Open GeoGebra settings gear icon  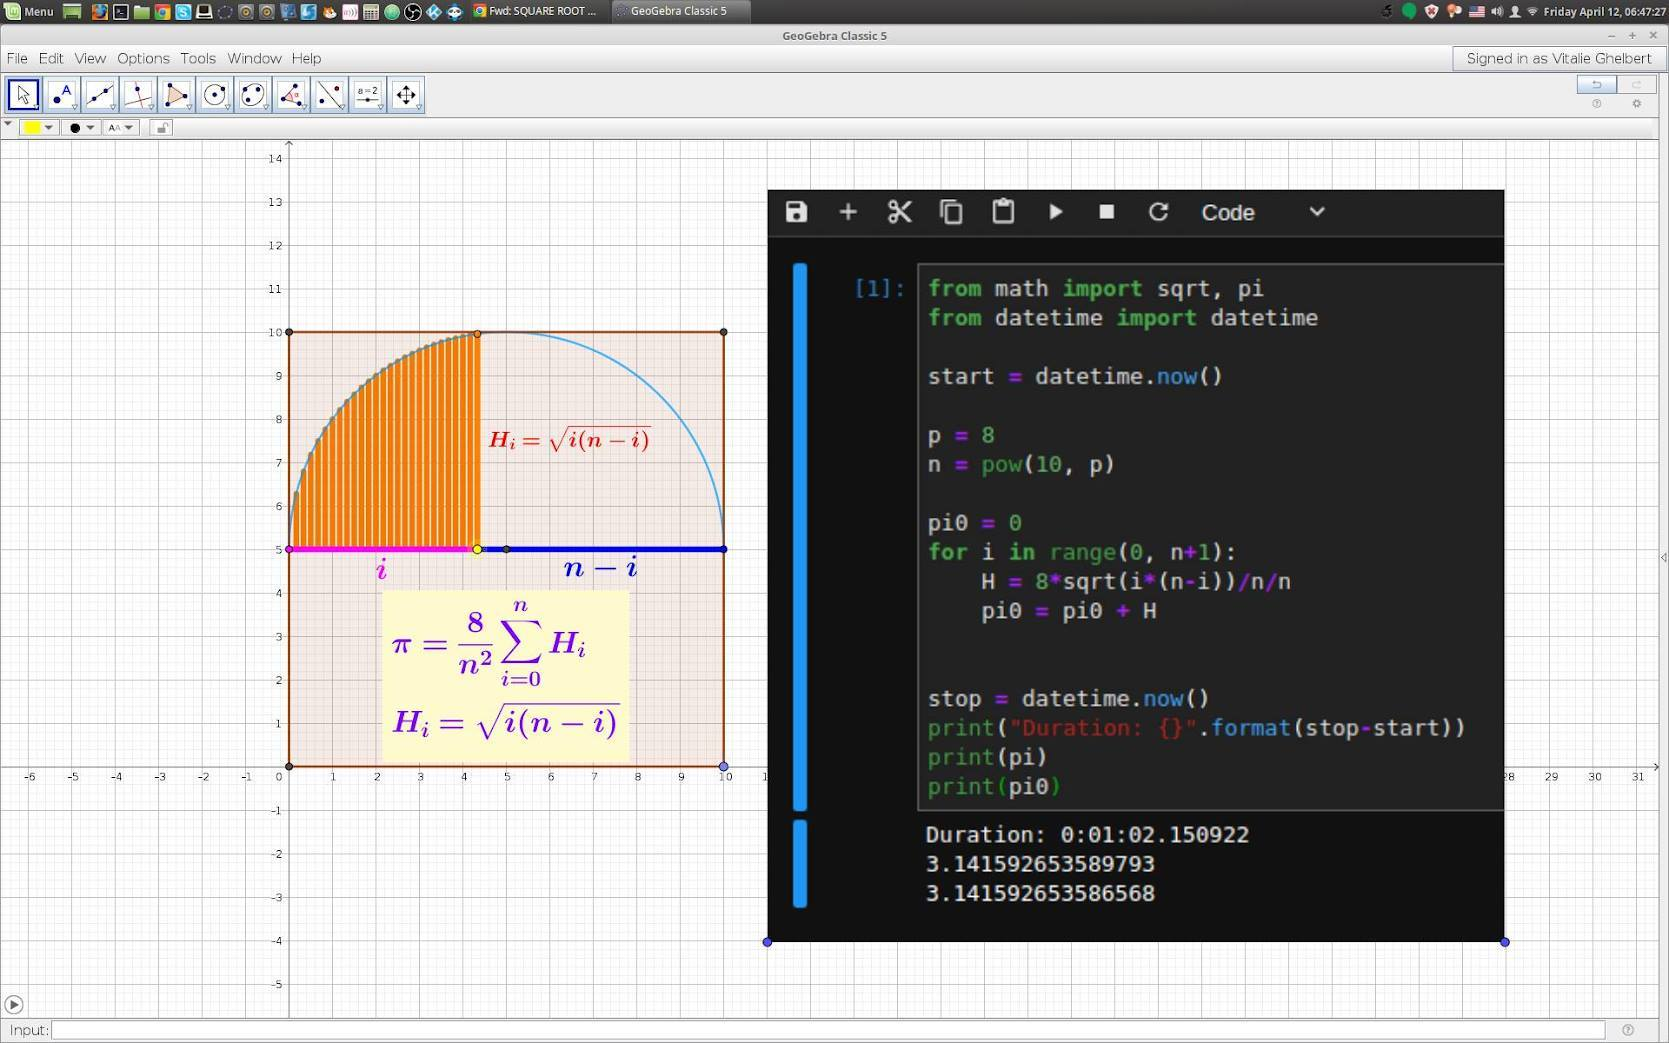(x=1636, y=104)
